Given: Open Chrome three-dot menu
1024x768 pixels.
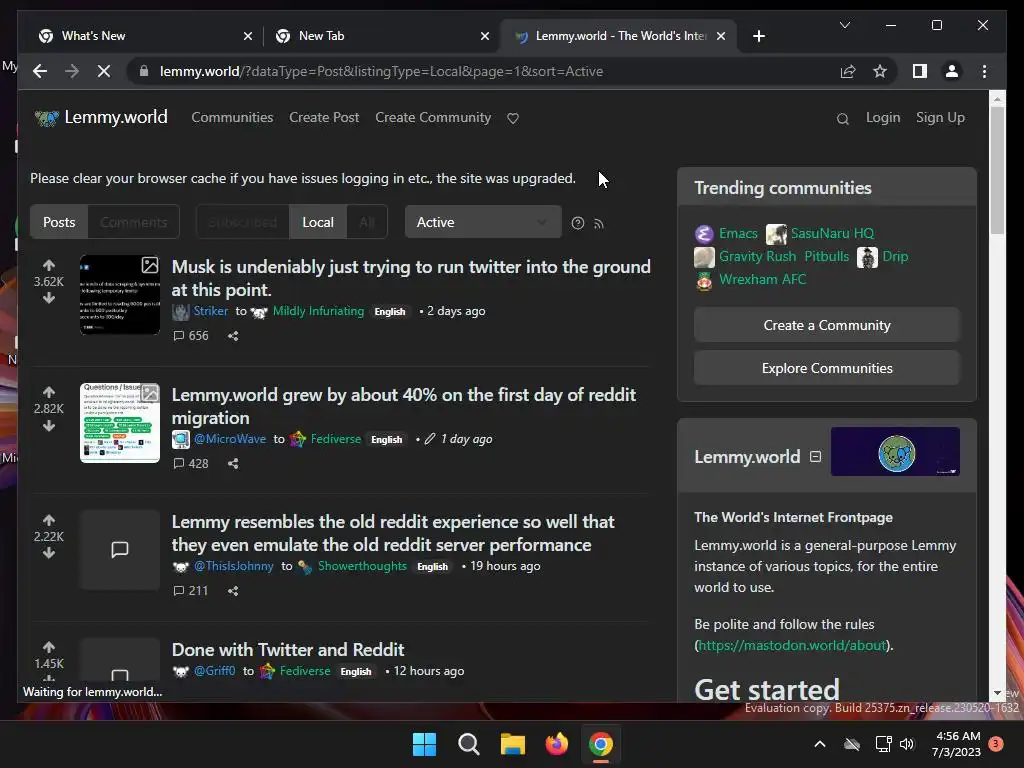Looking at the screenshot, I should click(984, 71).
